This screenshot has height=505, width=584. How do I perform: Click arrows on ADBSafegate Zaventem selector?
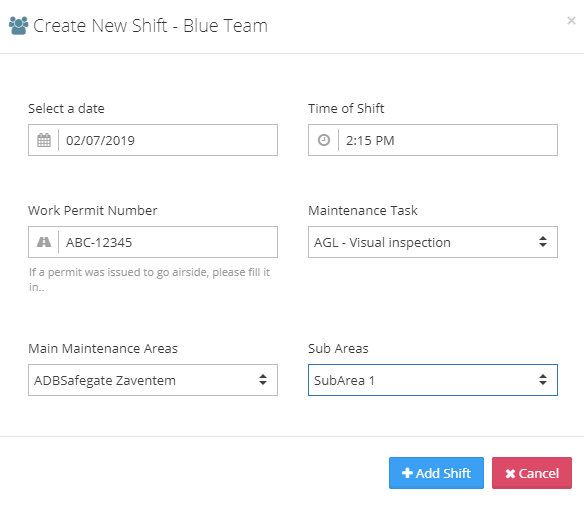click(263, 380)
